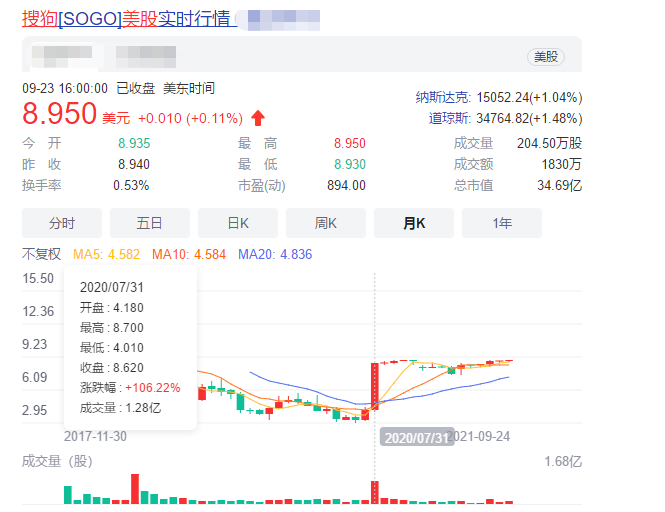Click the 美股 market badge
The height and width of the screenshot is (512, 665).
click(x=547, y=56)
